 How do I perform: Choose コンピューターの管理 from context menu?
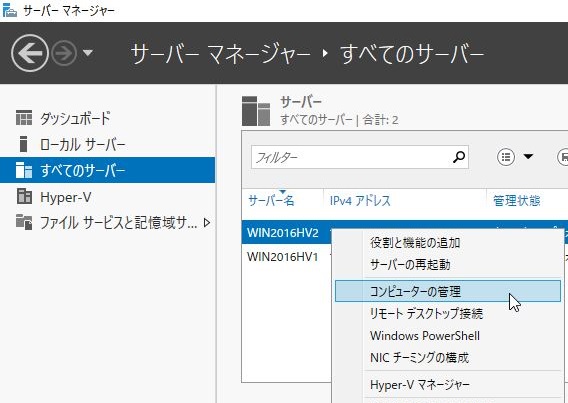pos(448,291)
